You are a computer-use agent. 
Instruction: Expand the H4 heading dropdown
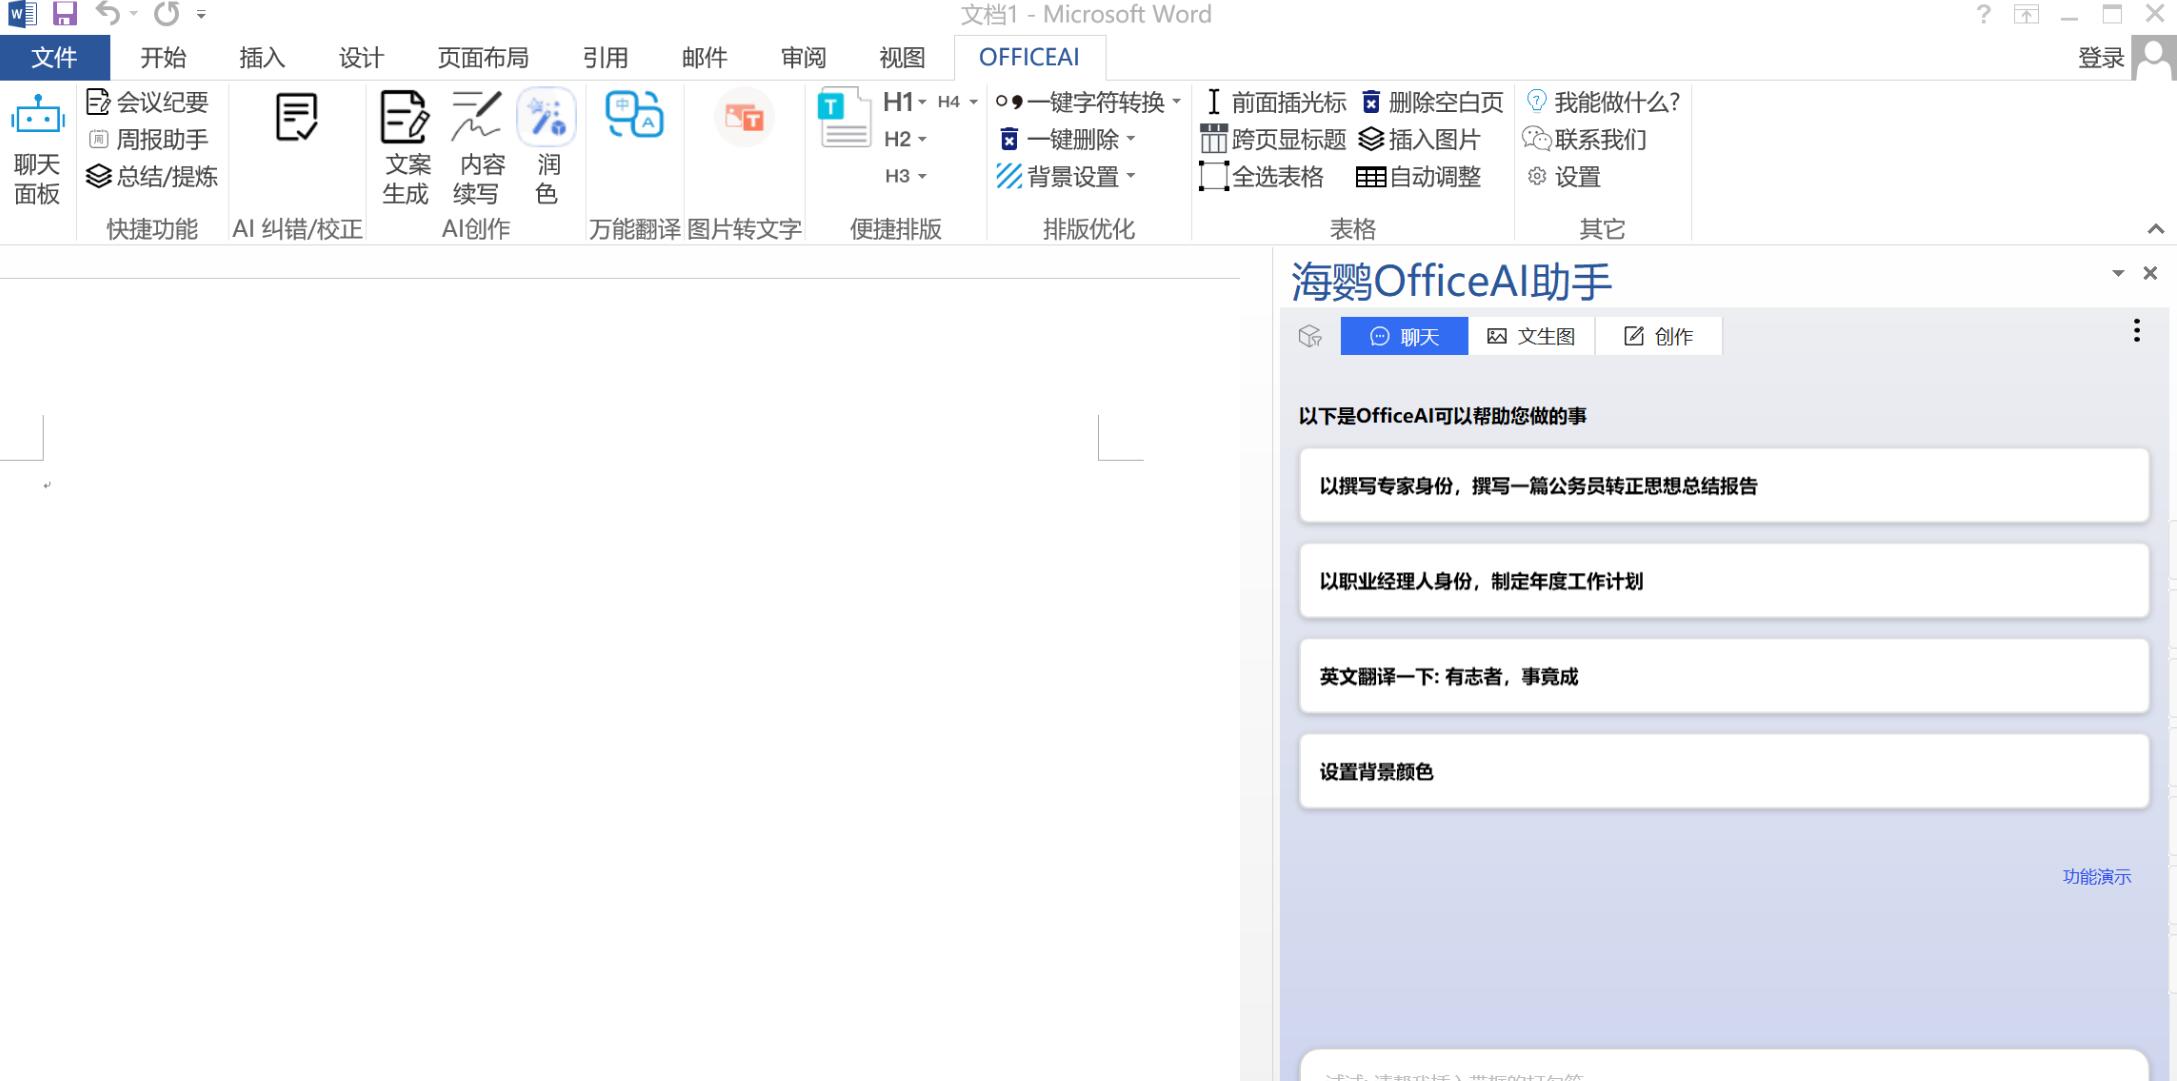click(973, 102)
